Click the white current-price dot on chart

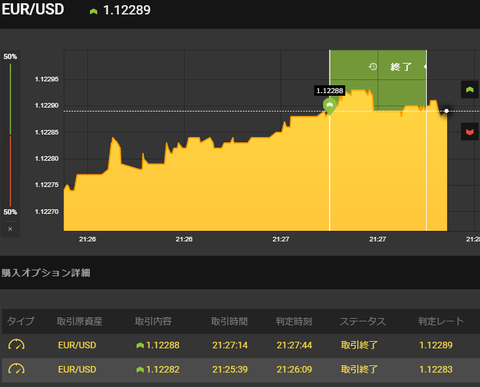pos(447,111)
